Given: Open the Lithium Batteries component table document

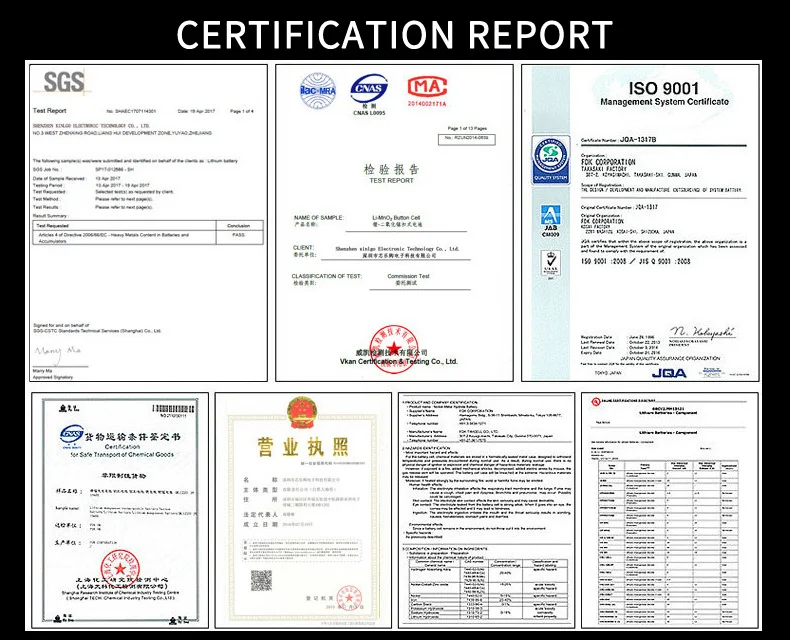Looking at the screenshot, I should (670, 510).
